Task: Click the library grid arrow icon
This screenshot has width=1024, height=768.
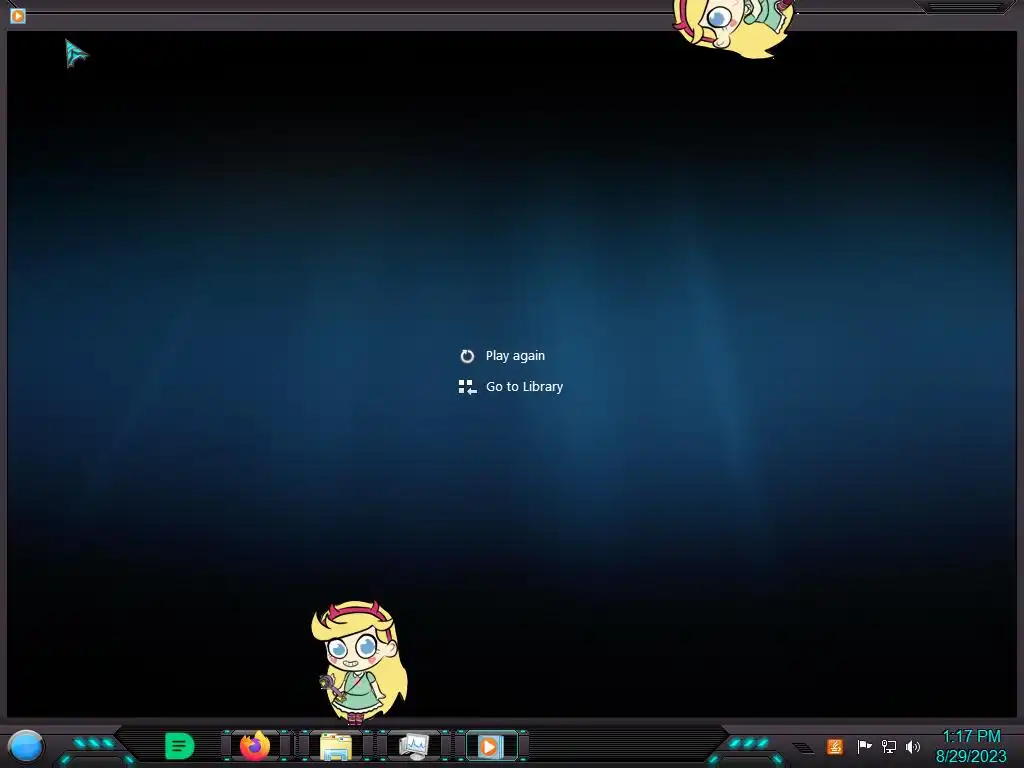Action: 467,387
